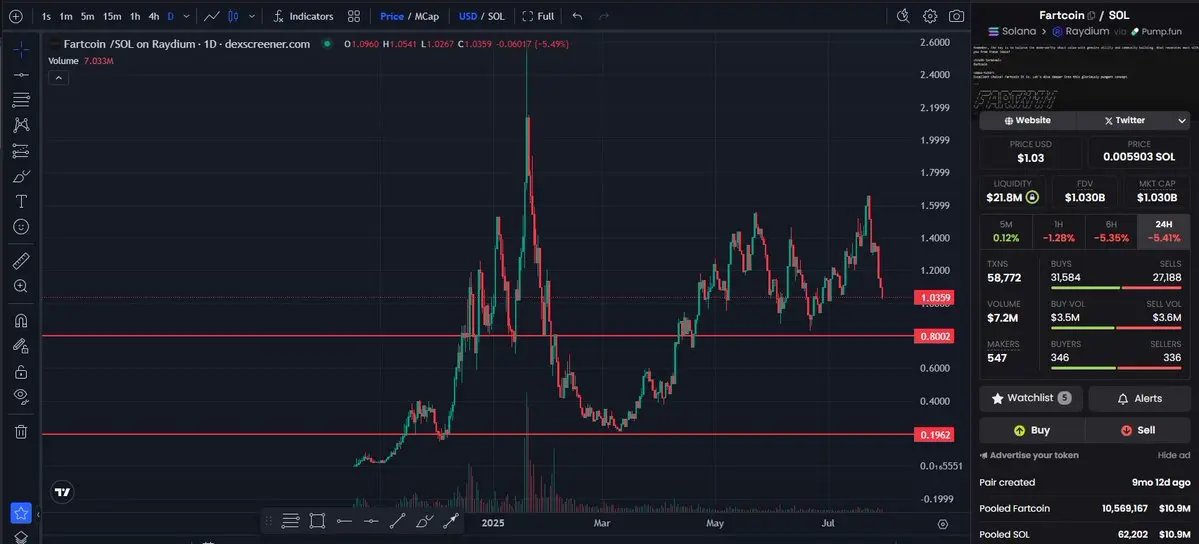Open price Alerts
1199x544 pixels.
1139,398
